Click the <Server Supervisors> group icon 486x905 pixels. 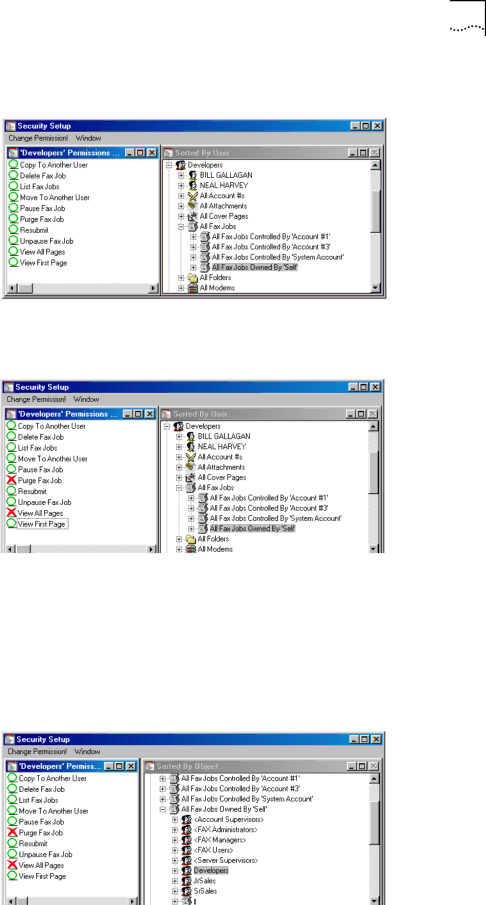(x=186, y=861)
